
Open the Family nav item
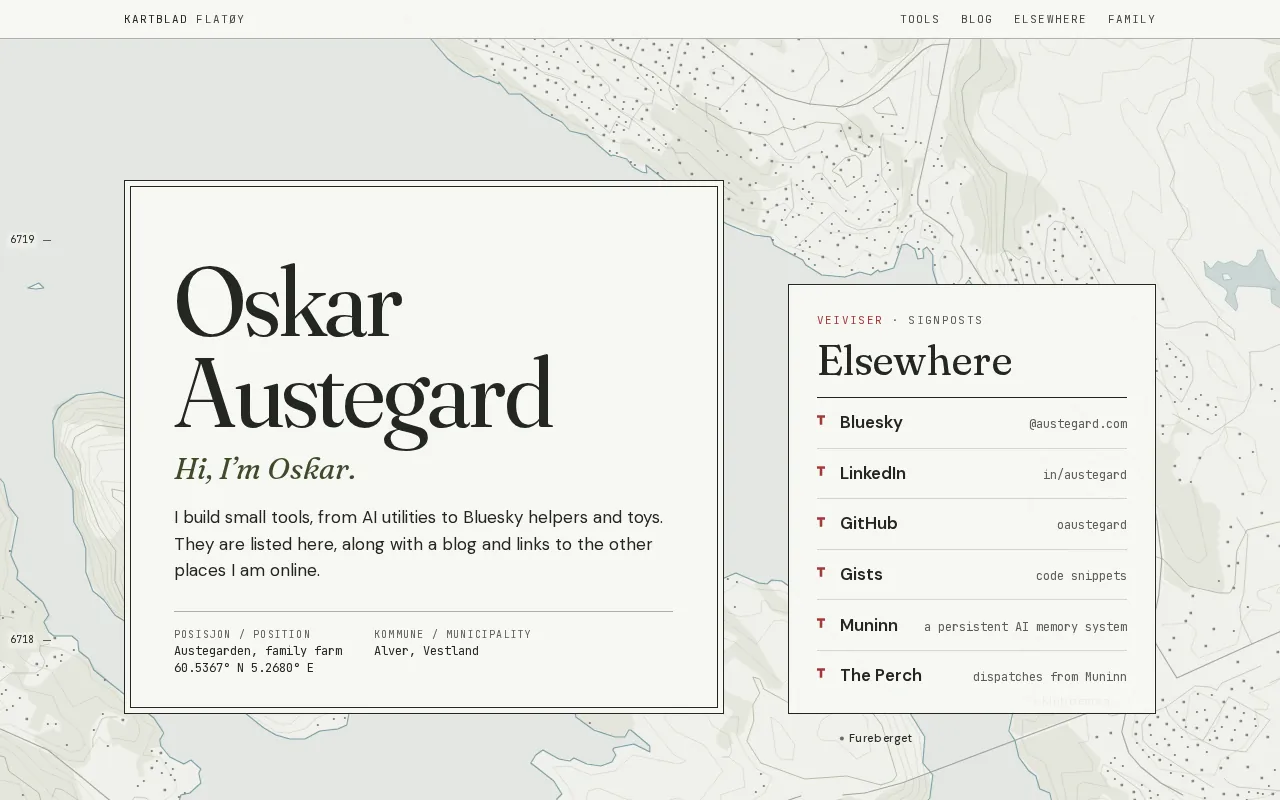[x=1132, y=19]
